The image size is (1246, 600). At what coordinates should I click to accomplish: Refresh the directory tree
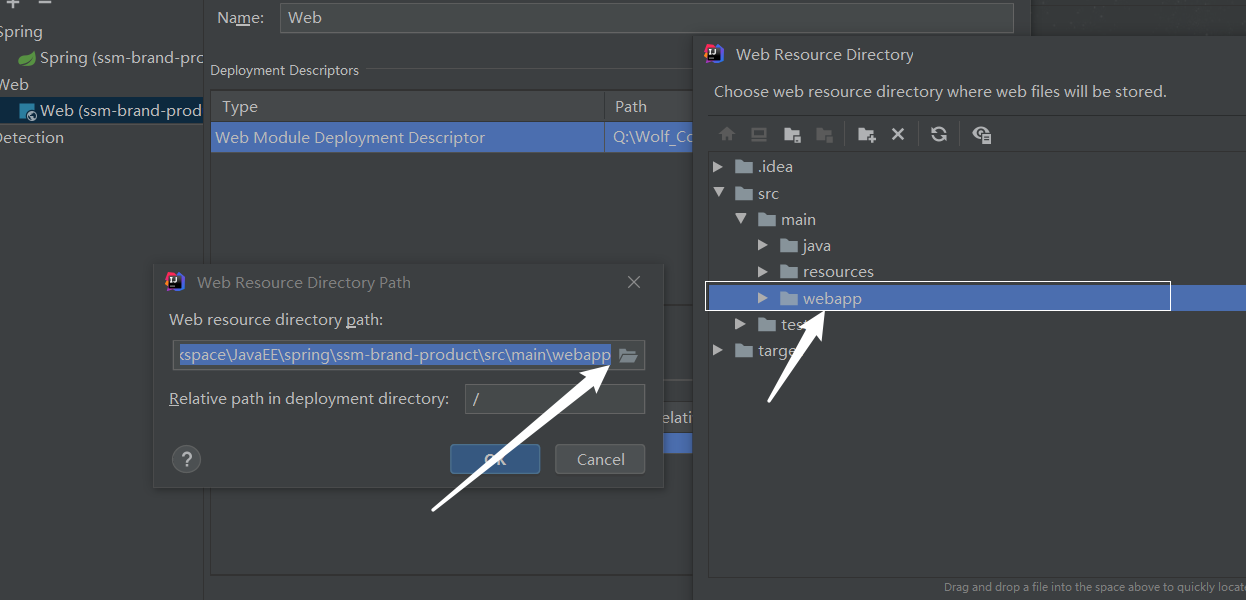coord(939,134)
